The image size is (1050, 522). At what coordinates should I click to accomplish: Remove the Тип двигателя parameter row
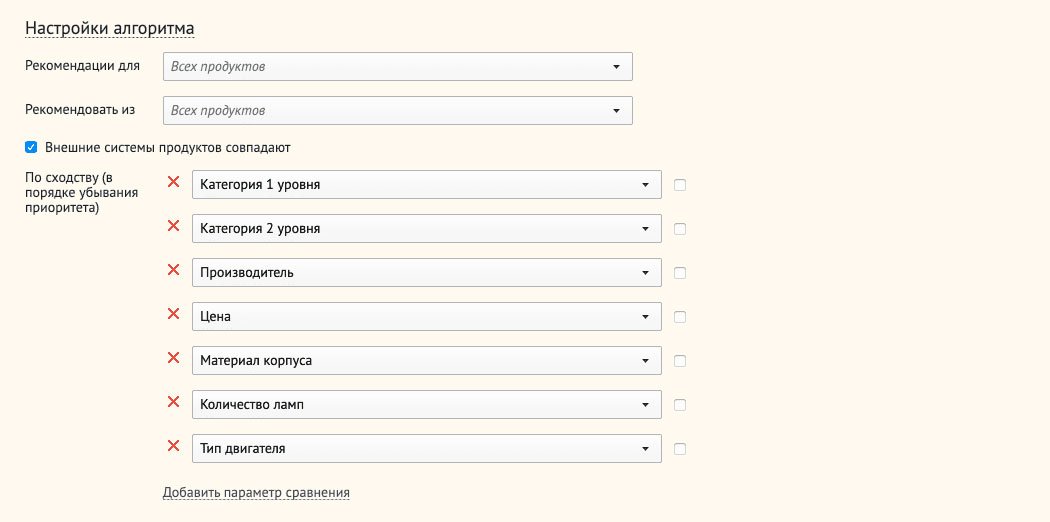click(x=173, y=446)
